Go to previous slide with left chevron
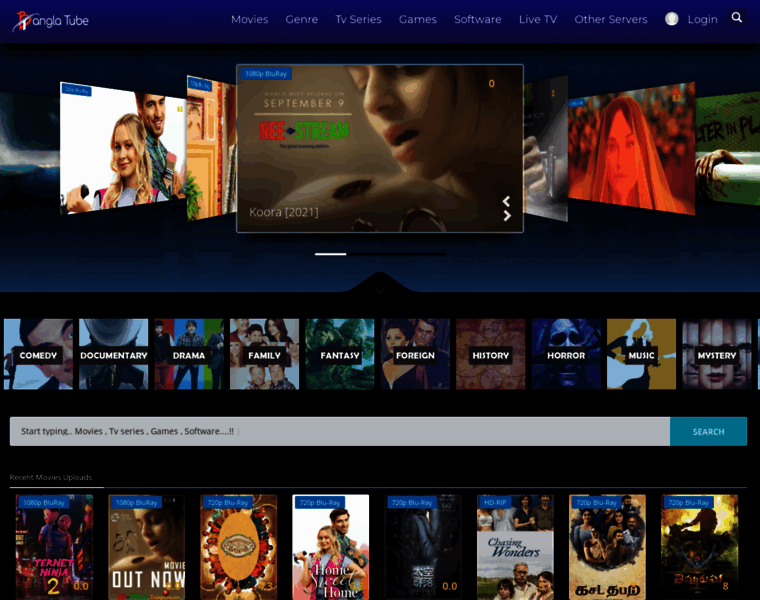The width and height of the screenshot is (760, 600). click(506, 201)
